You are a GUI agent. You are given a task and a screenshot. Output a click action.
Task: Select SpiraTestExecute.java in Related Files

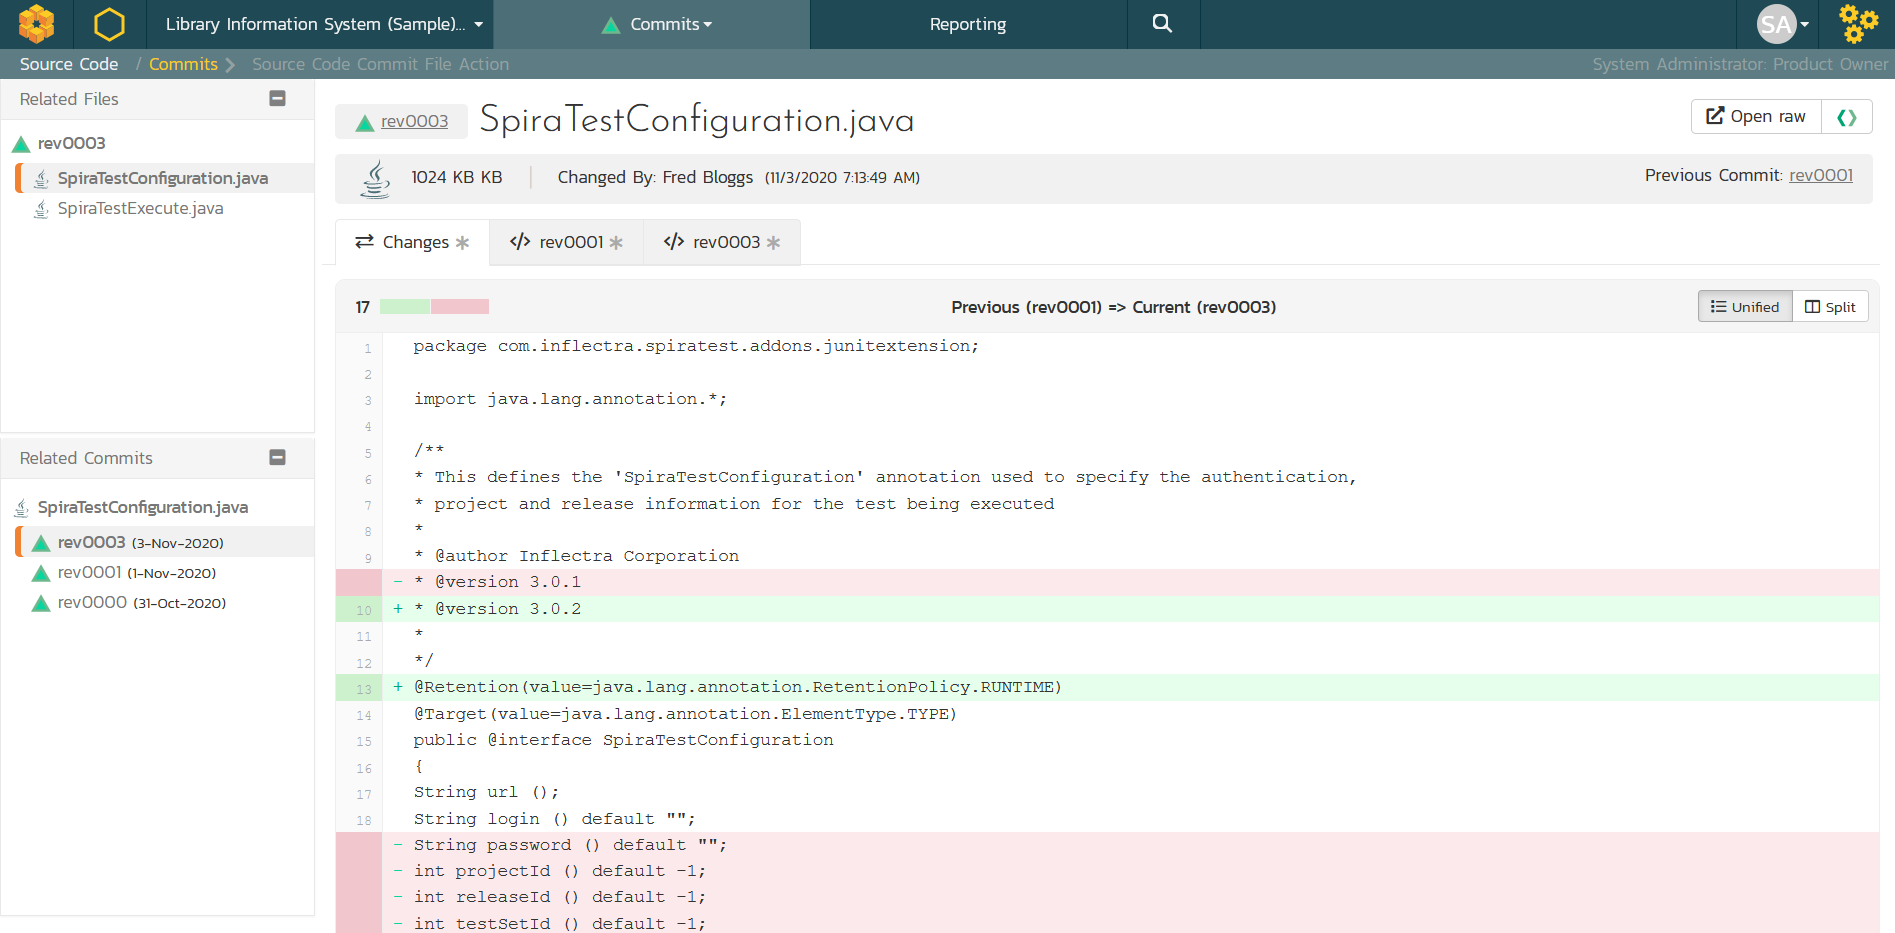[140, 208]
